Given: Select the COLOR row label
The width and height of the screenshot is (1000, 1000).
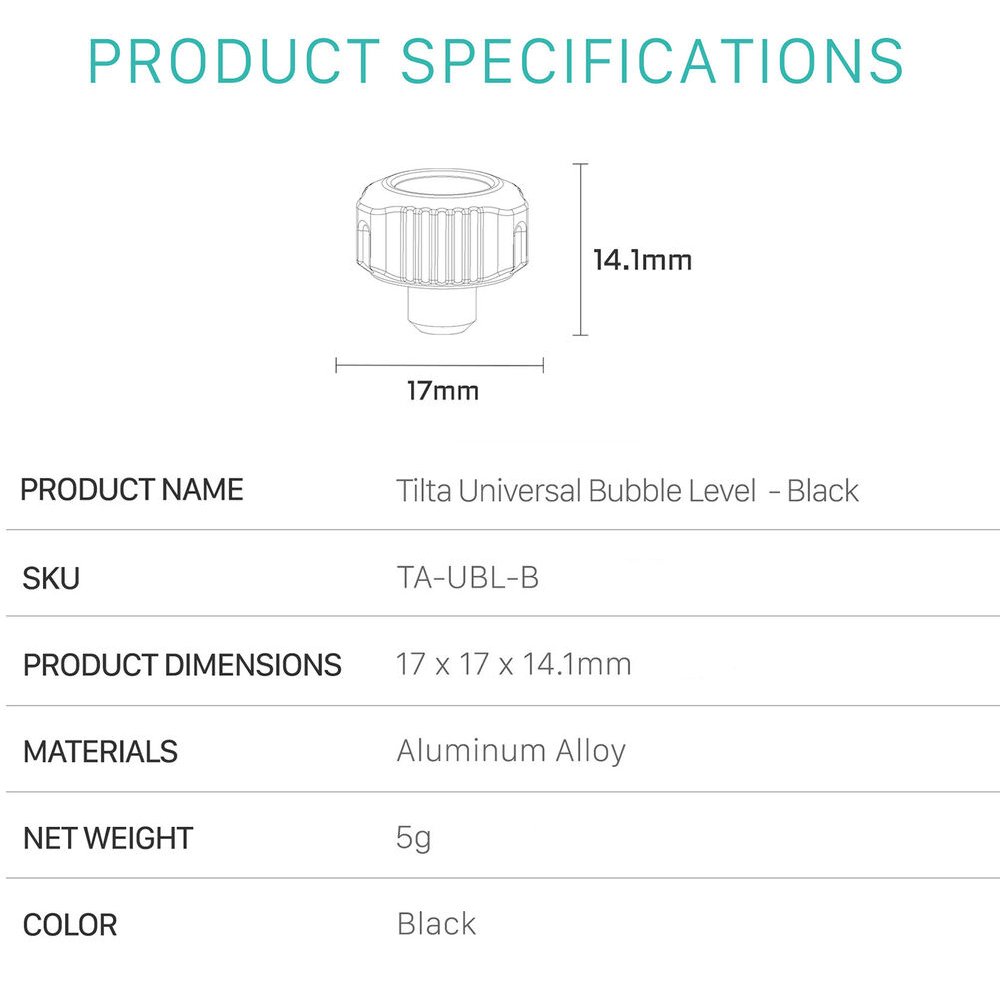Looking at the screenshot, I should pos(70,925).
